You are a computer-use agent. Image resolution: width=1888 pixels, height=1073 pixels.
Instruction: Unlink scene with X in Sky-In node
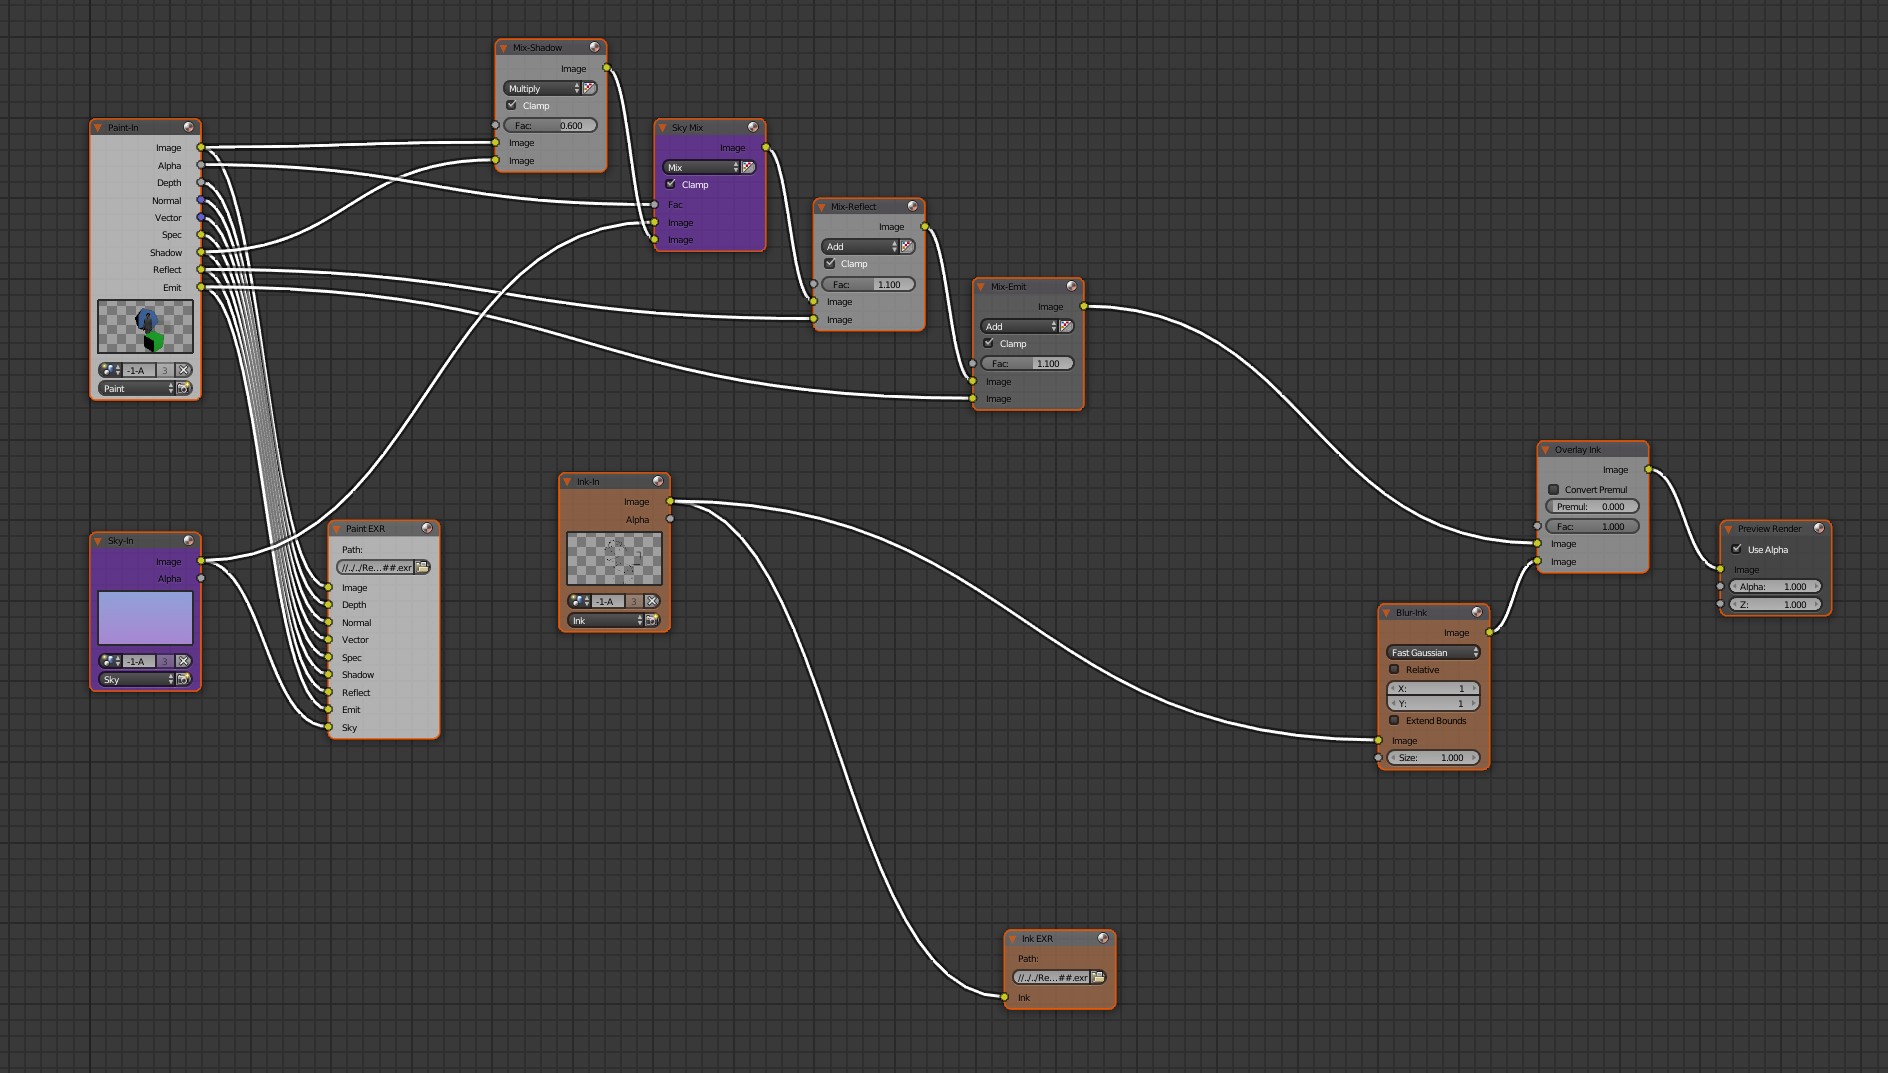(x=183, y=661)
